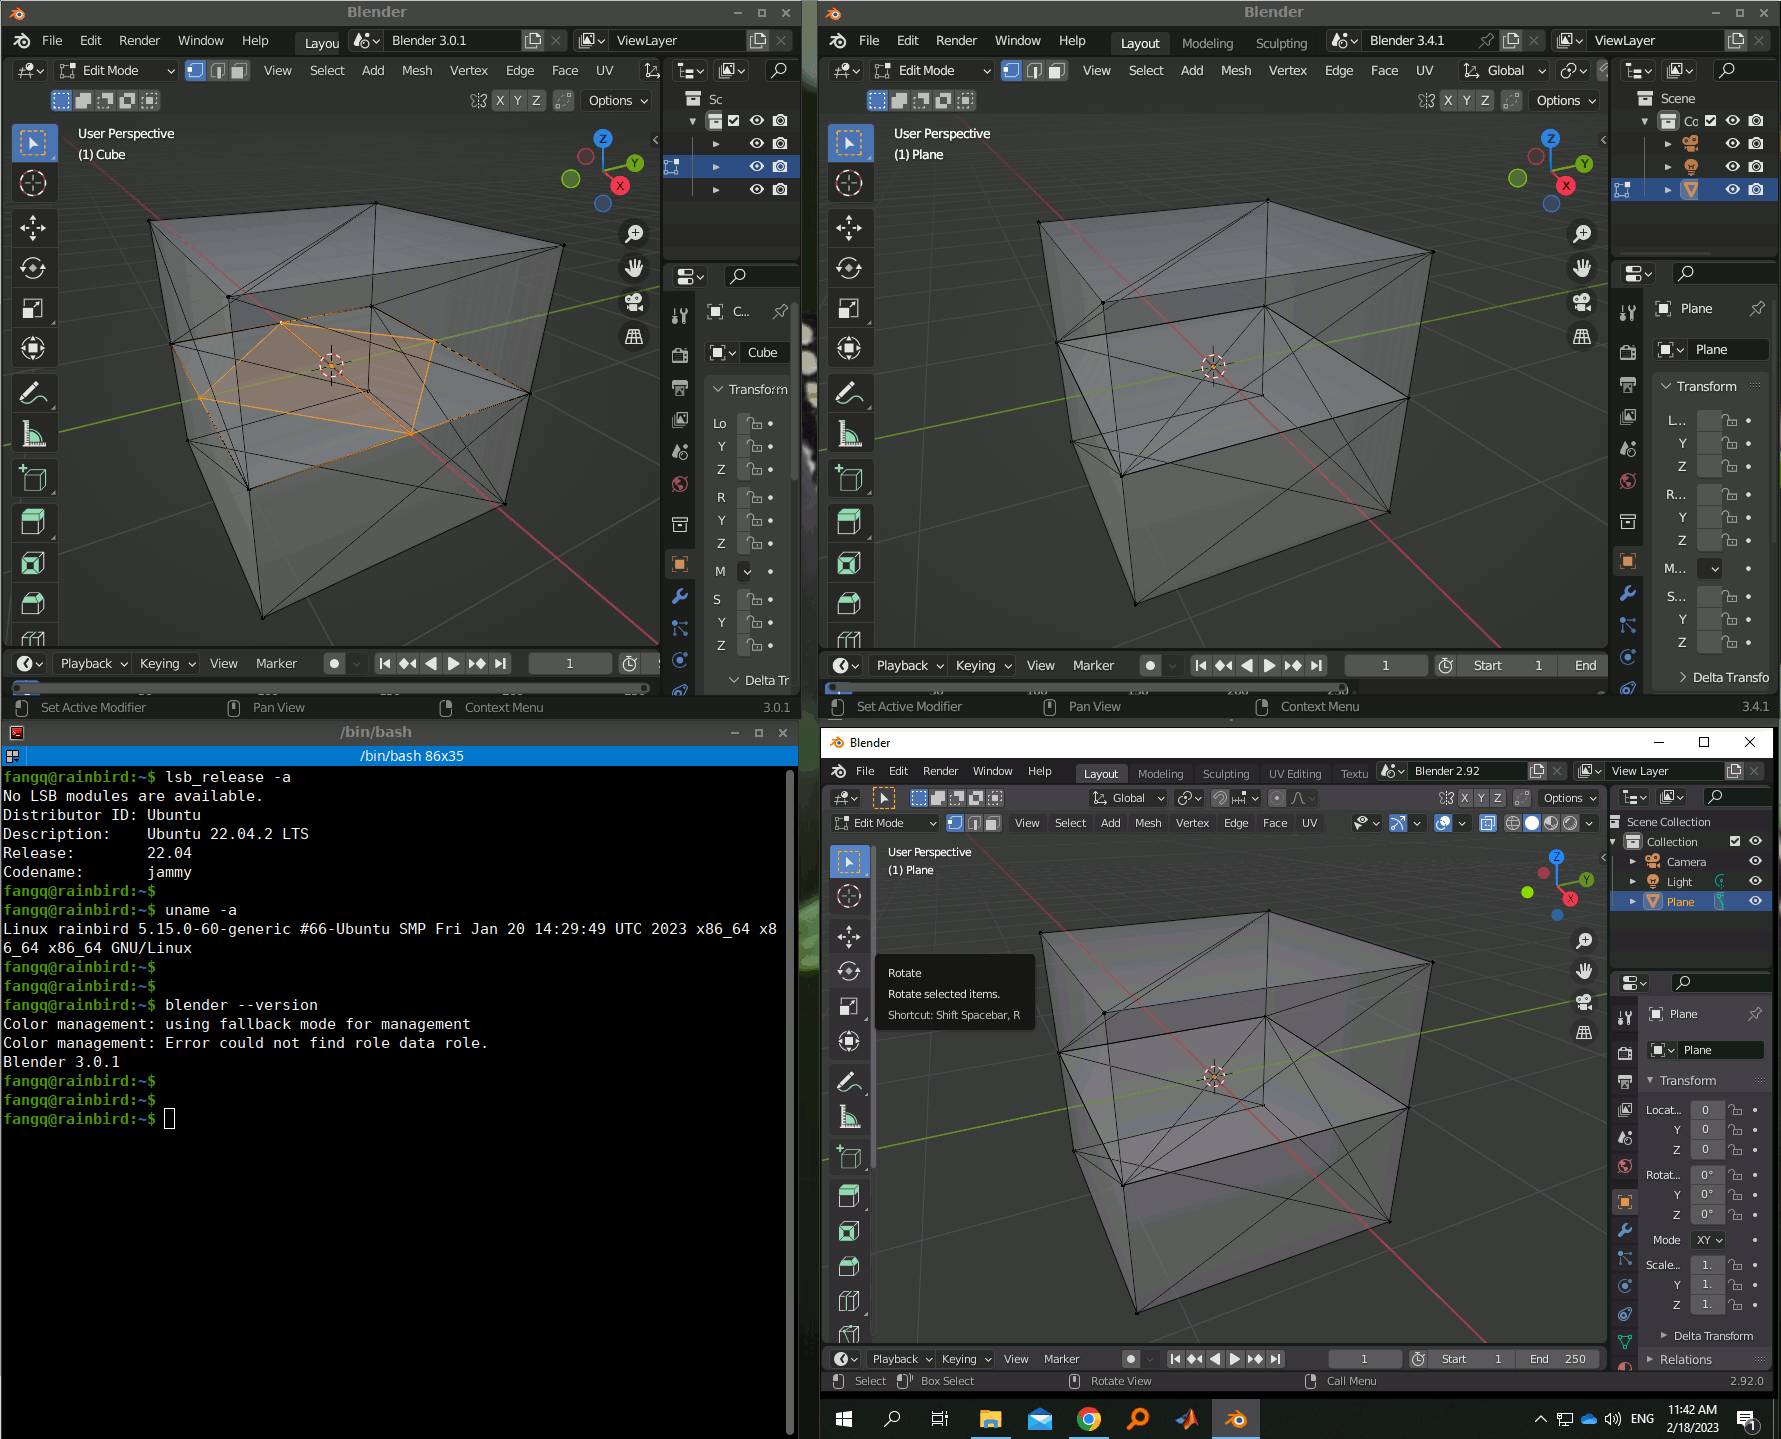Enable face select mode in Blender 3.4.1 header

tap(1057, 70)
